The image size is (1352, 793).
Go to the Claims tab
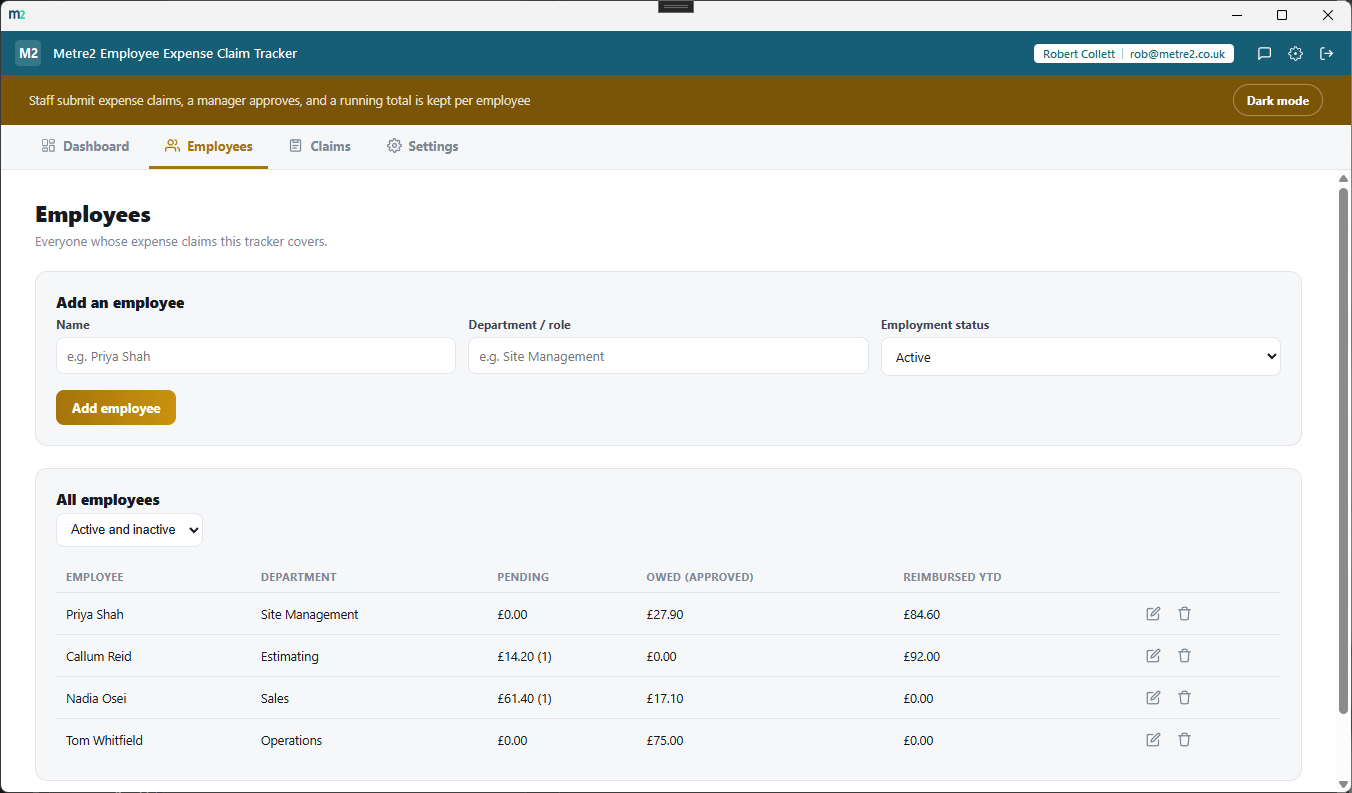click(320, 146)
